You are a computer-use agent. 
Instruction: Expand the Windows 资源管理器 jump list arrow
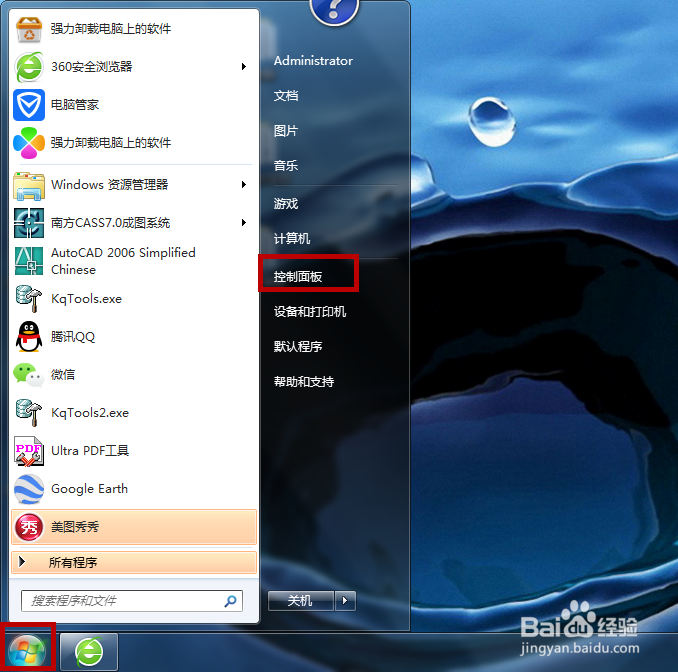click(244, 185)
